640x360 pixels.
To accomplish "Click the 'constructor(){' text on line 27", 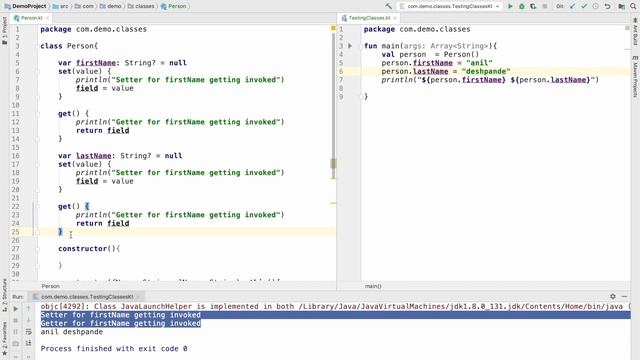I will click(89, 249).
